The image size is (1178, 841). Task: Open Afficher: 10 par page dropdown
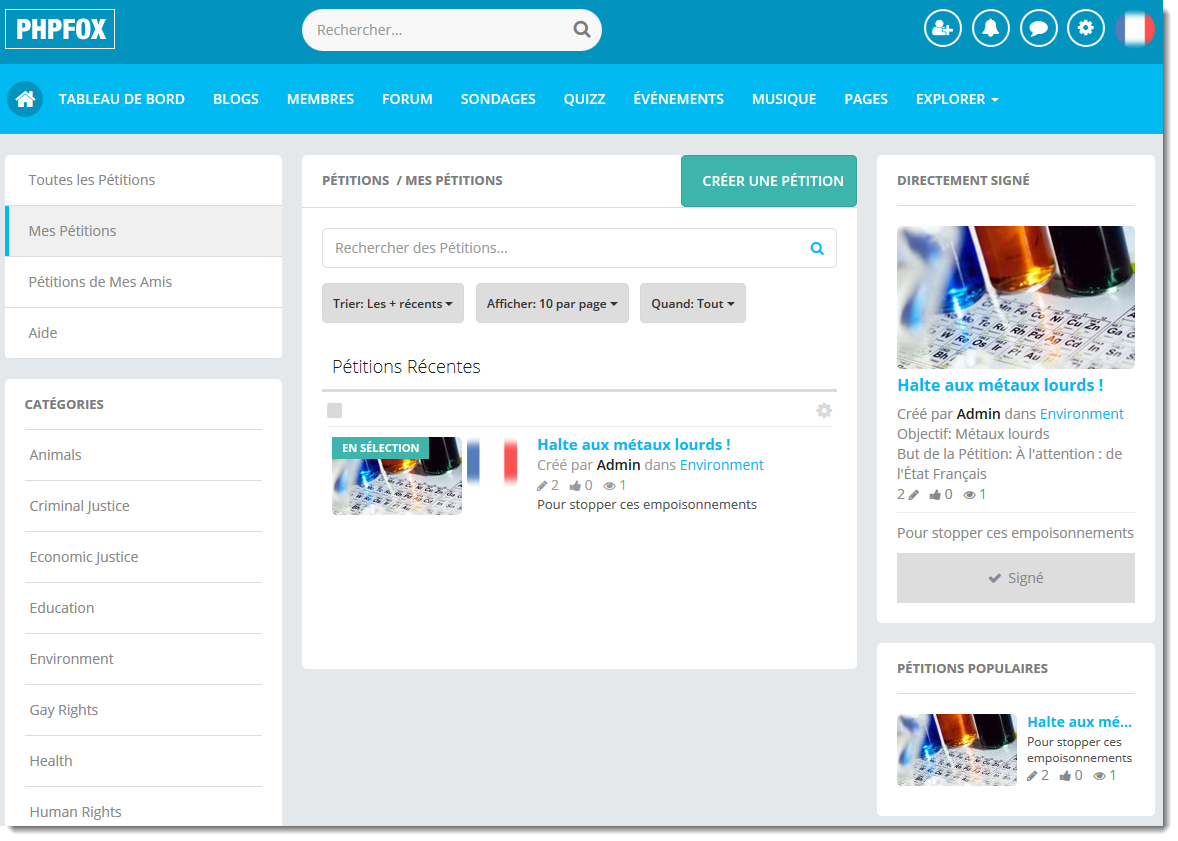point(552,303)
